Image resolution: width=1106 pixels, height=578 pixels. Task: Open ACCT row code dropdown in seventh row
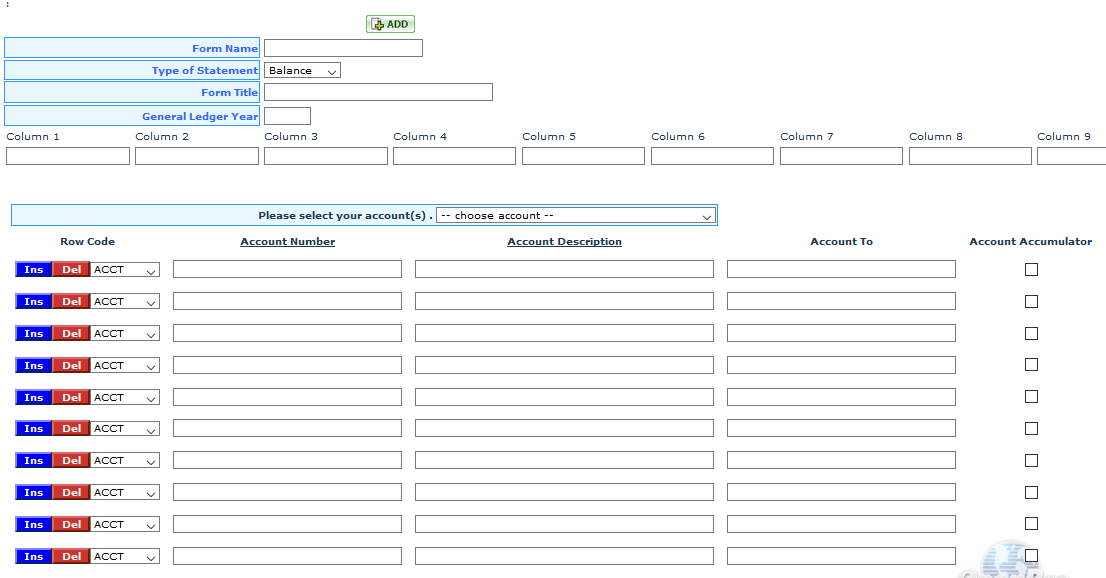[125, 461]
